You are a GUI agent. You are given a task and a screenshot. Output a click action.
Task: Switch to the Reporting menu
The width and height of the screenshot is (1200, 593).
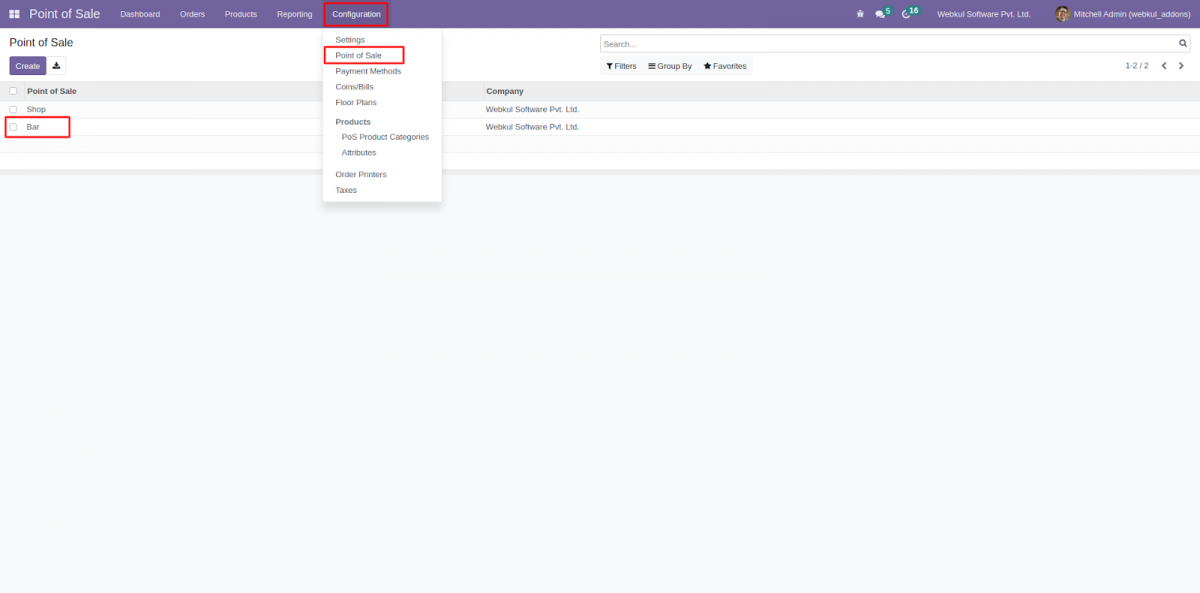pyautogui.click(x=294, y=13)
